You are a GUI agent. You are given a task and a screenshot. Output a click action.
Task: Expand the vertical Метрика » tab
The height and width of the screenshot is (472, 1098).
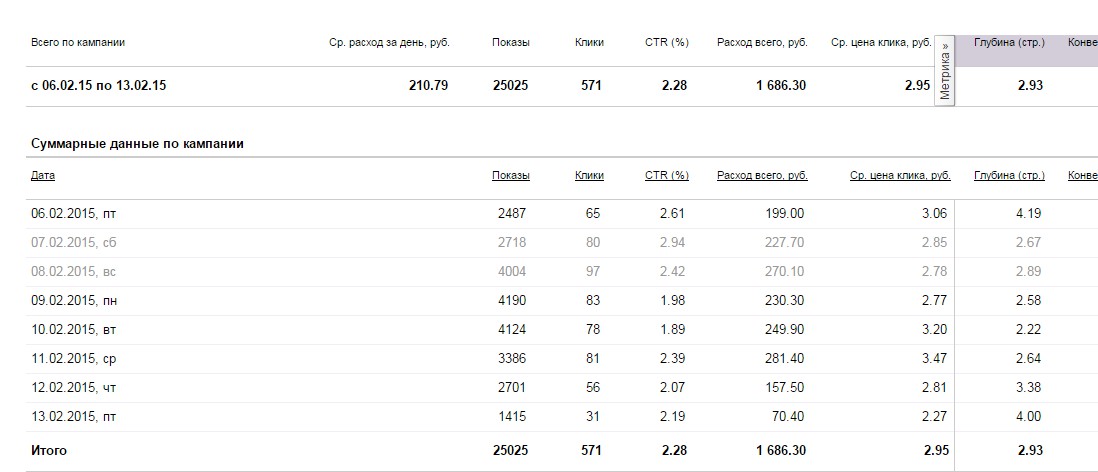[x=946, y=70]
